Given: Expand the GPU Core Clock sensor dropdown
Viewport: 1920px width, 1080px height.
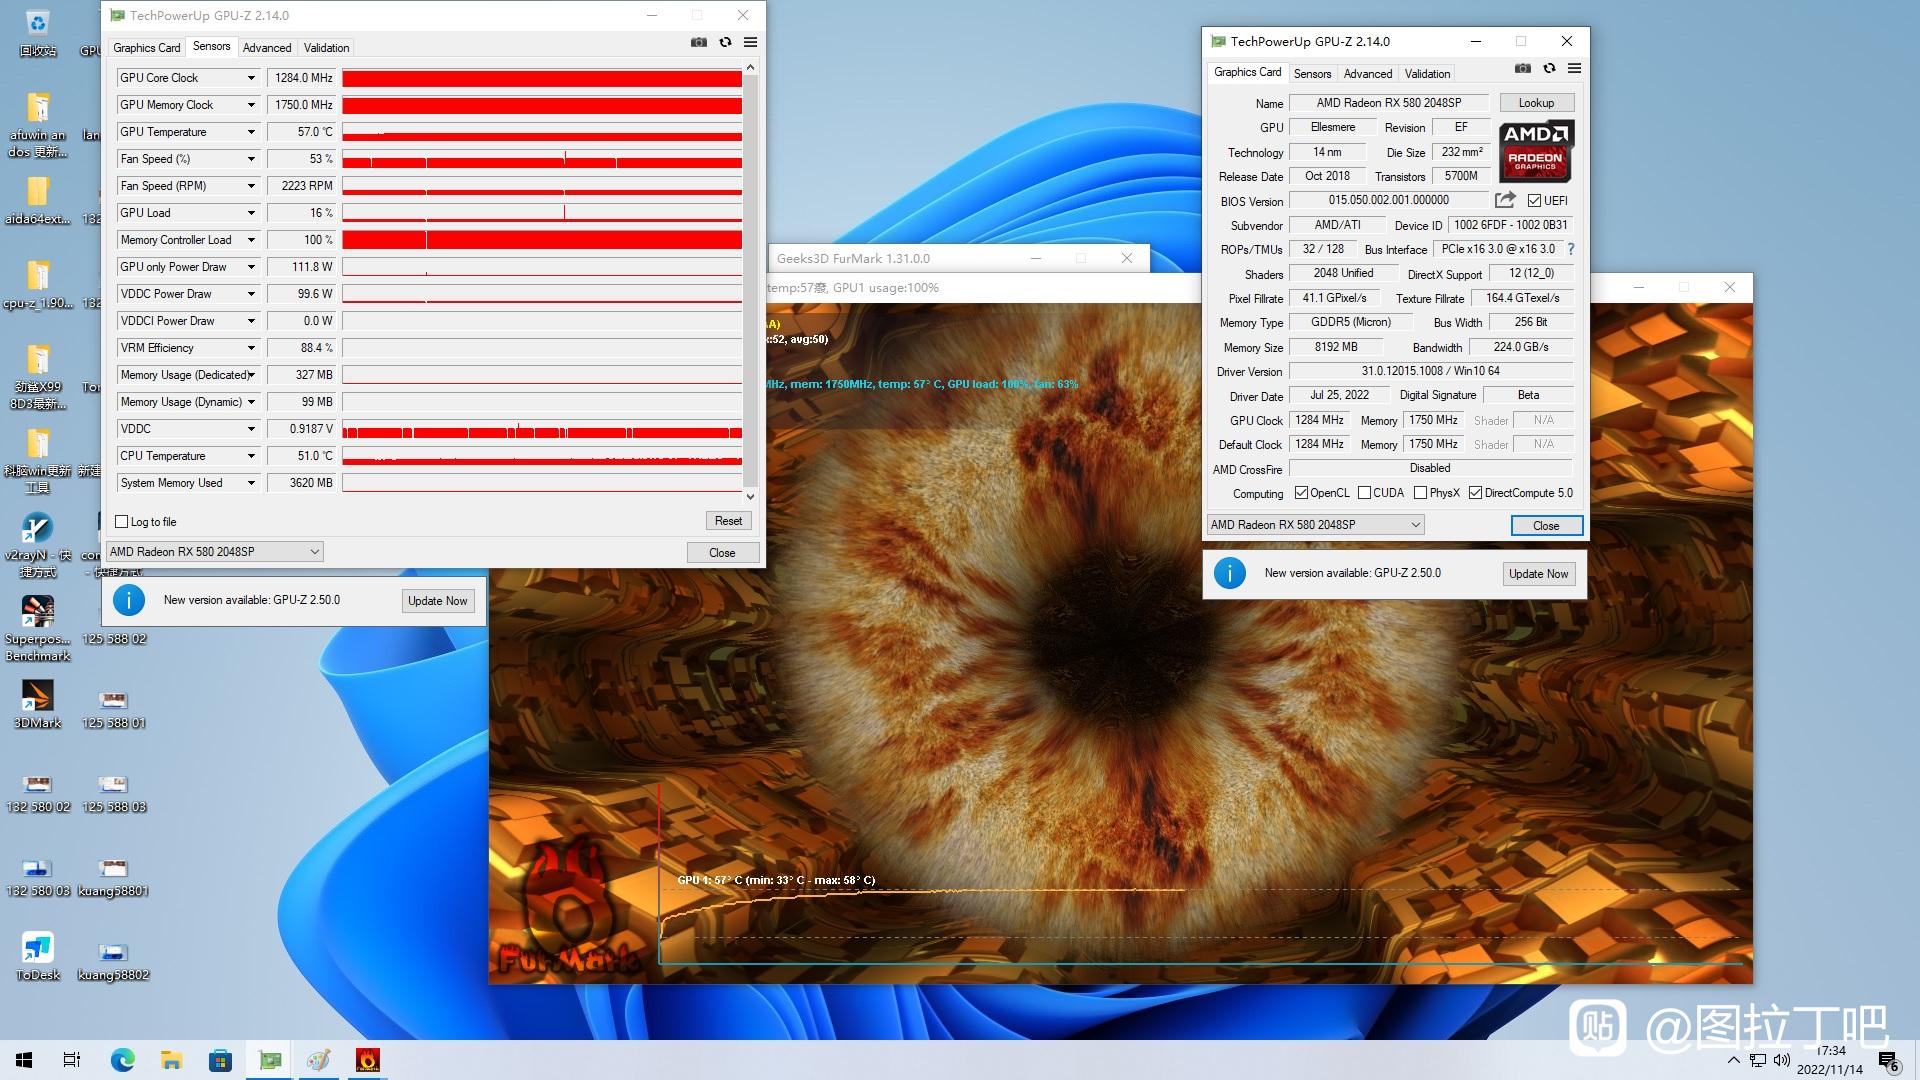Looking at the screenshot, I should [251, 78].
